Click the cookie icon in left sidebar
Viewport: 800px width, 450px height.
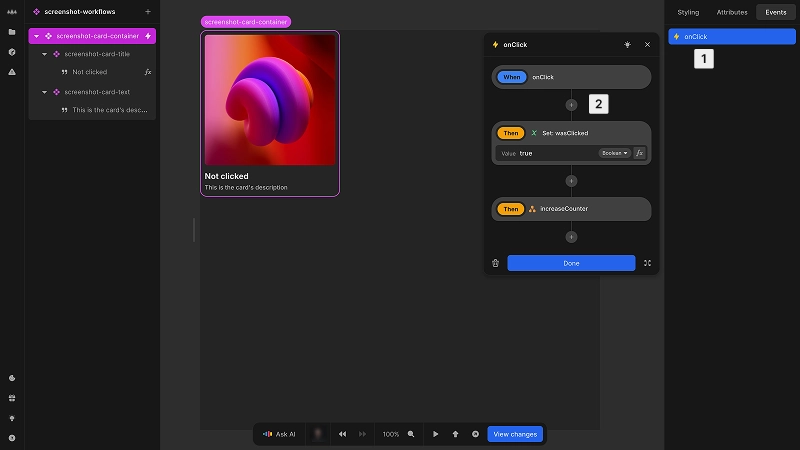click(12, 378)
